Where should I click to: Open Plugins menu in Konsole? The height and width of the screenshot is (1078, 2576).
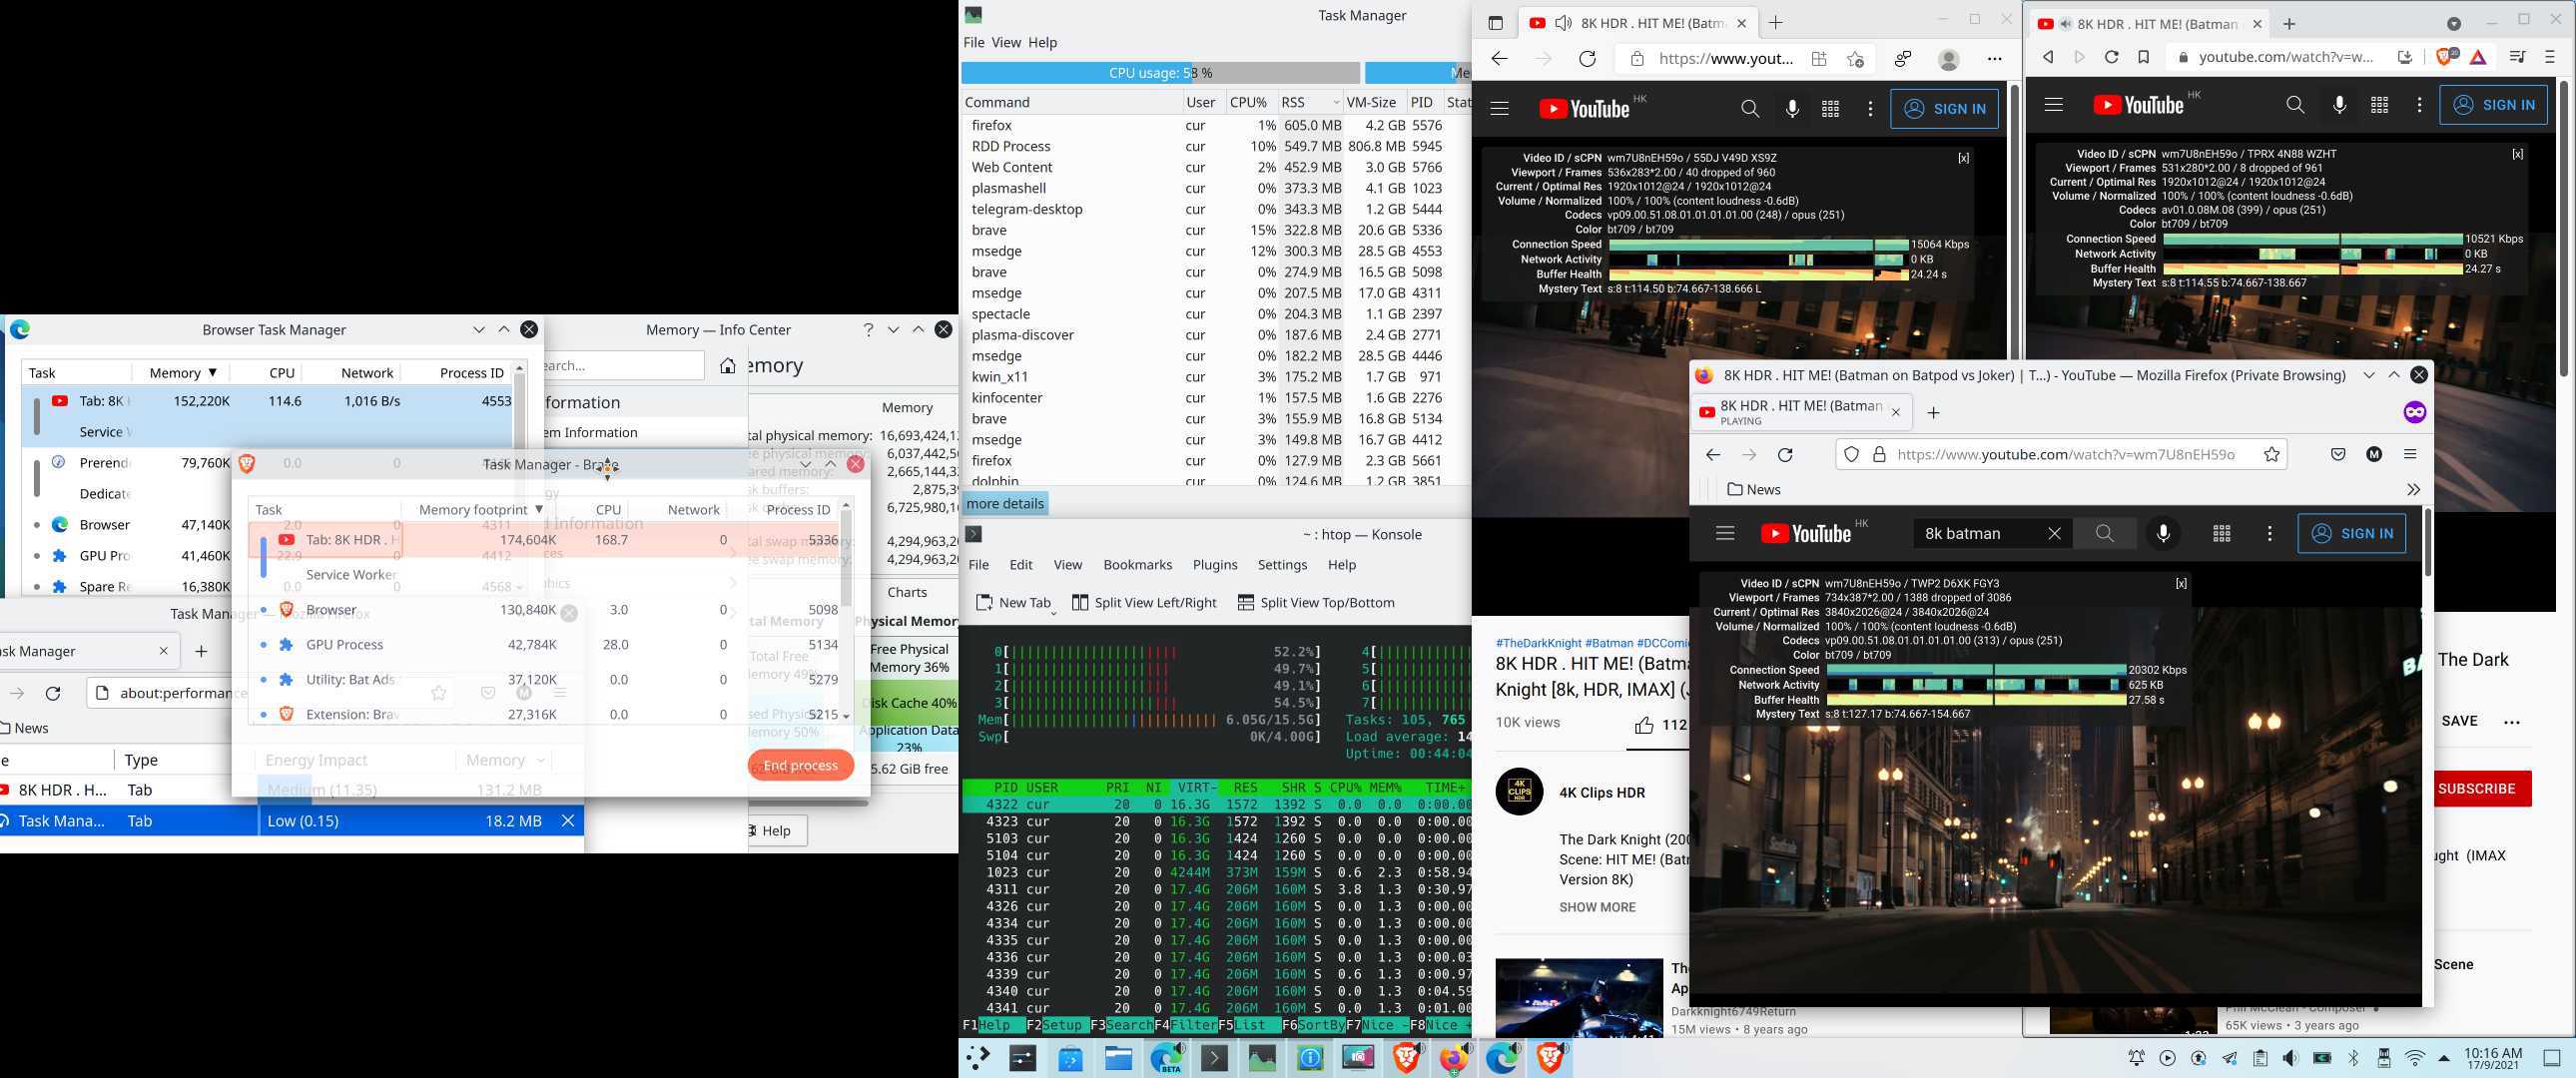(x=1215, y=565)
